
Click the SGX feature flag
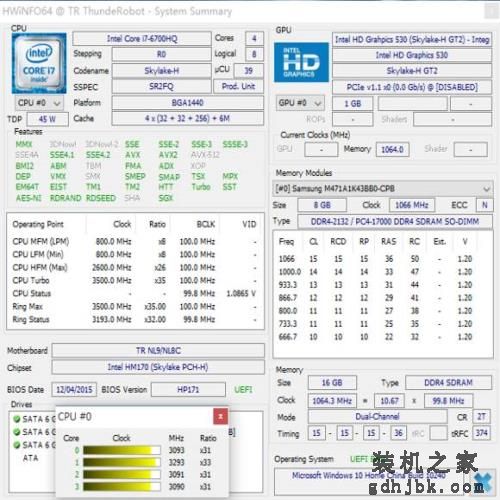(x=166, y=198)
